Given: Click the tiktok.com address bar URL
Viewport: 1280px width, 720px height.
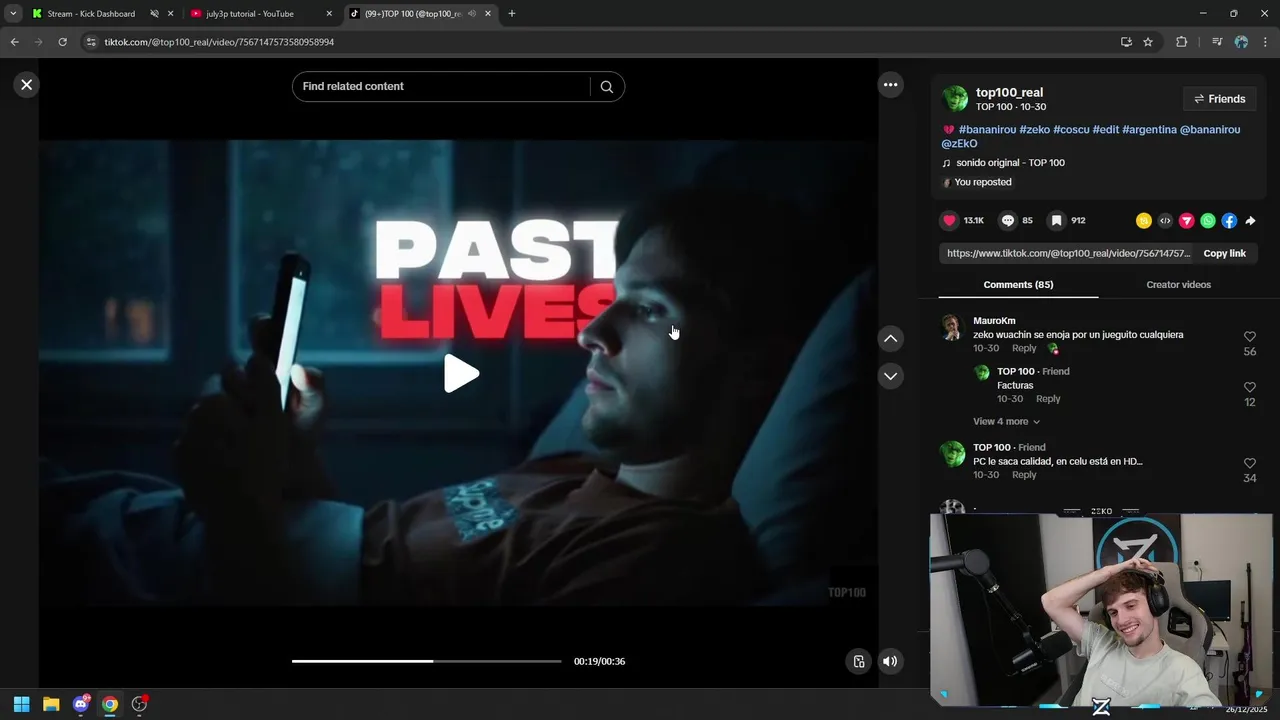Looking at the screenshot, I should 219,42.
